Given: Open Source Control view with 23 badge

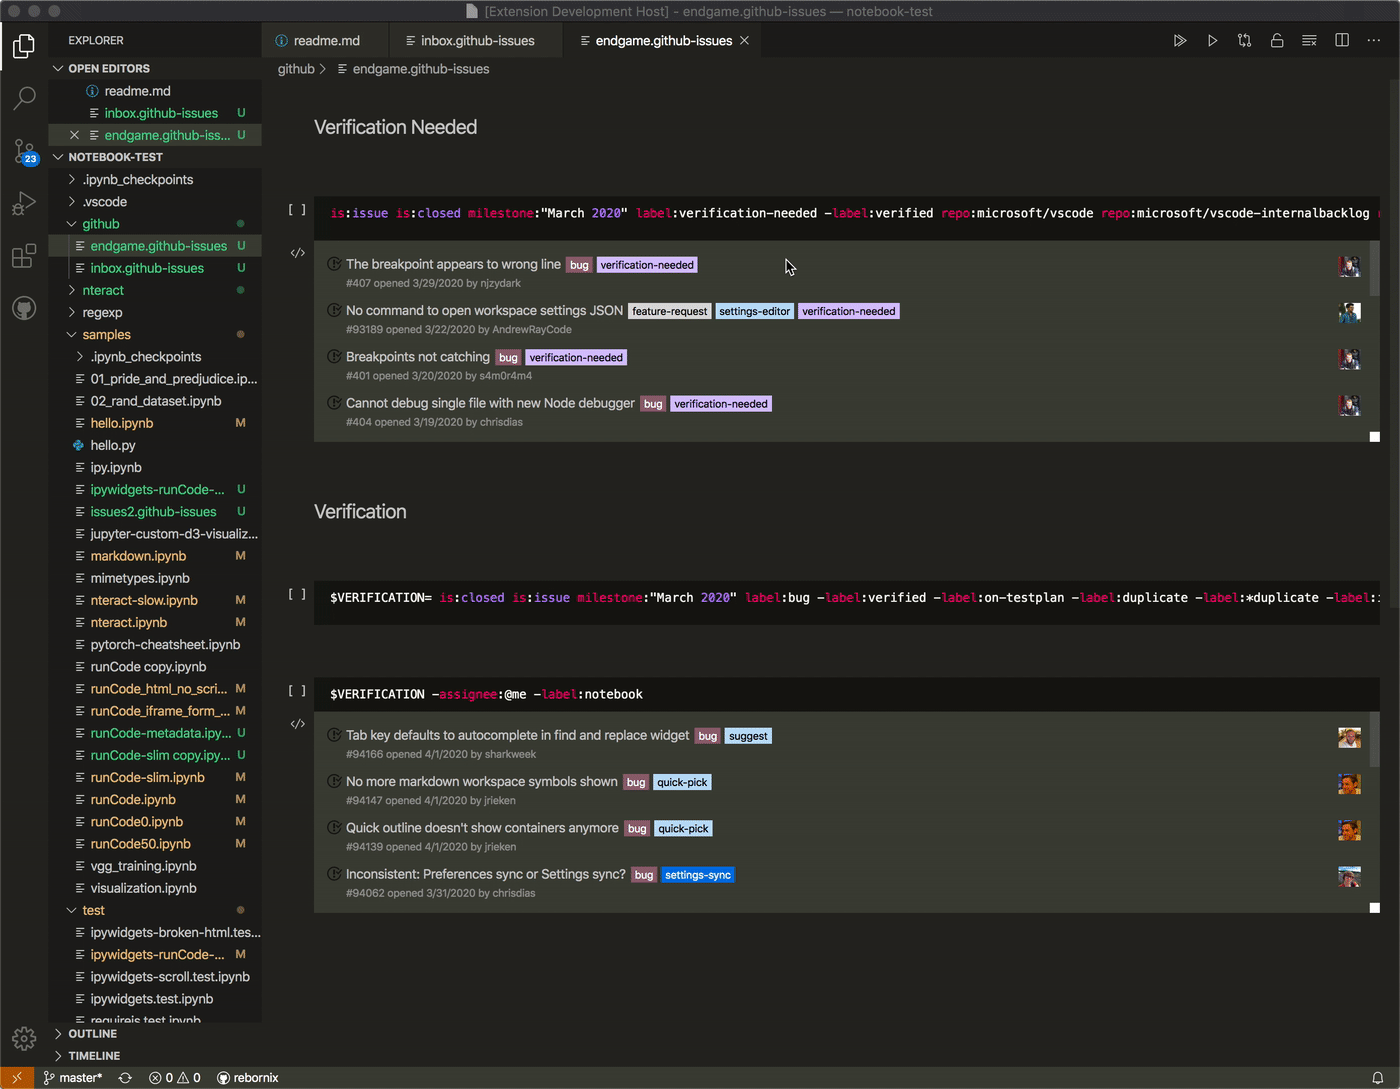Looking at the screenshot, I should [x=24, y=152].
